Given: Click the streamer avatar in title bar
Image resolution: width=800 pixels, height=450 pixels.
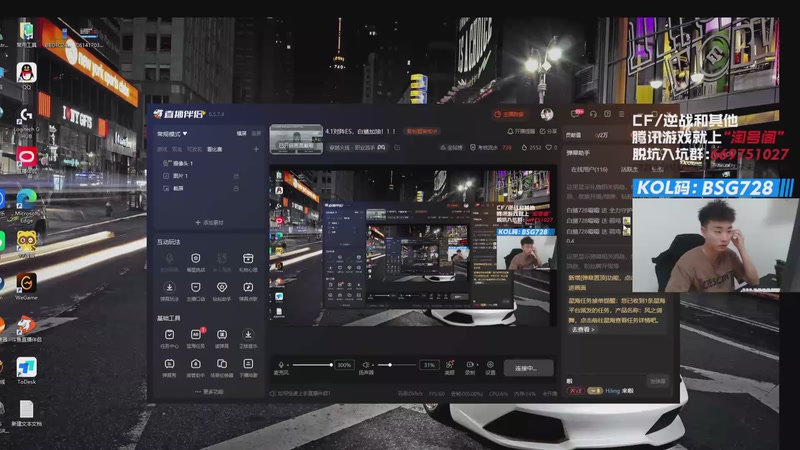Looking at the screenshot, I should (547, 114).
